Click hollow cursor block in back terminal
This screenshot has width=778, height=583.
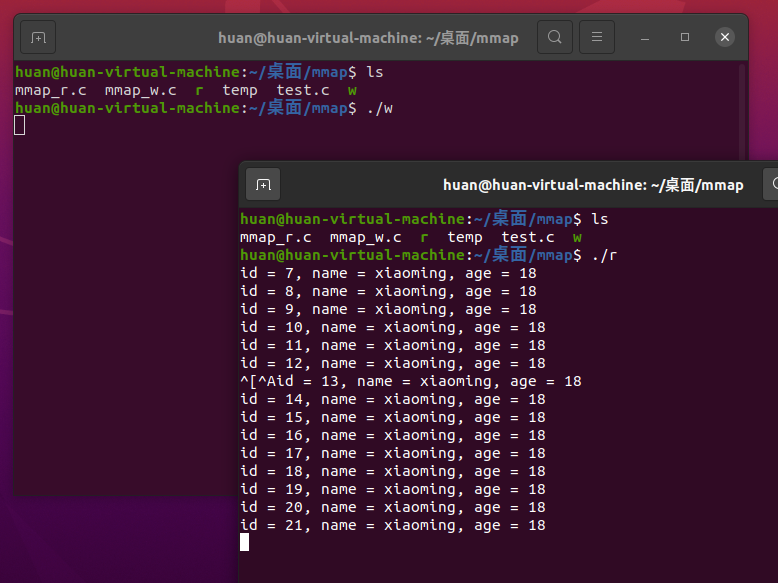tap(19, 125)
